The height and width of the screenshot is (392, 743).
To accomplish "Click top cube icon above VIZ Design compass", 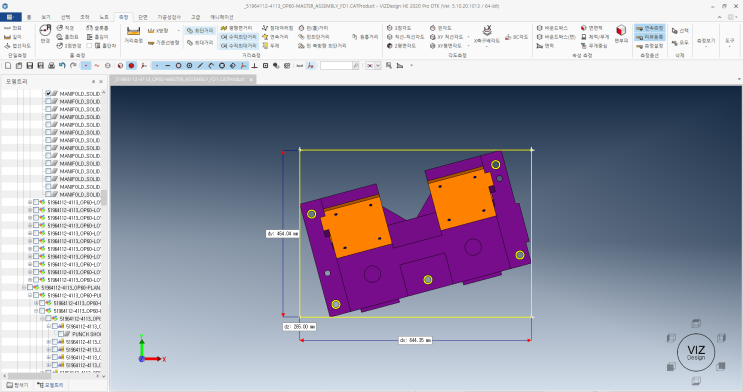I will tap(696, 323).
